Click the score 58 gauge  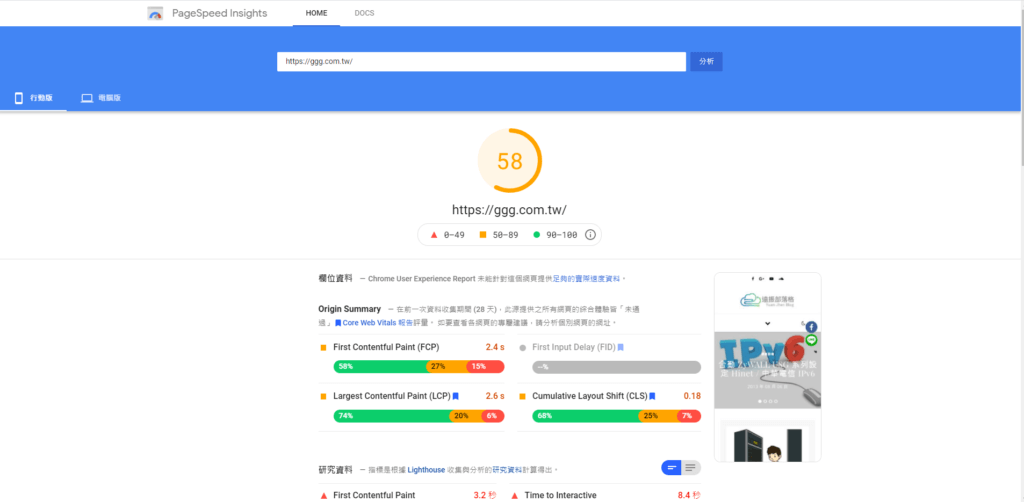(510, 161)
